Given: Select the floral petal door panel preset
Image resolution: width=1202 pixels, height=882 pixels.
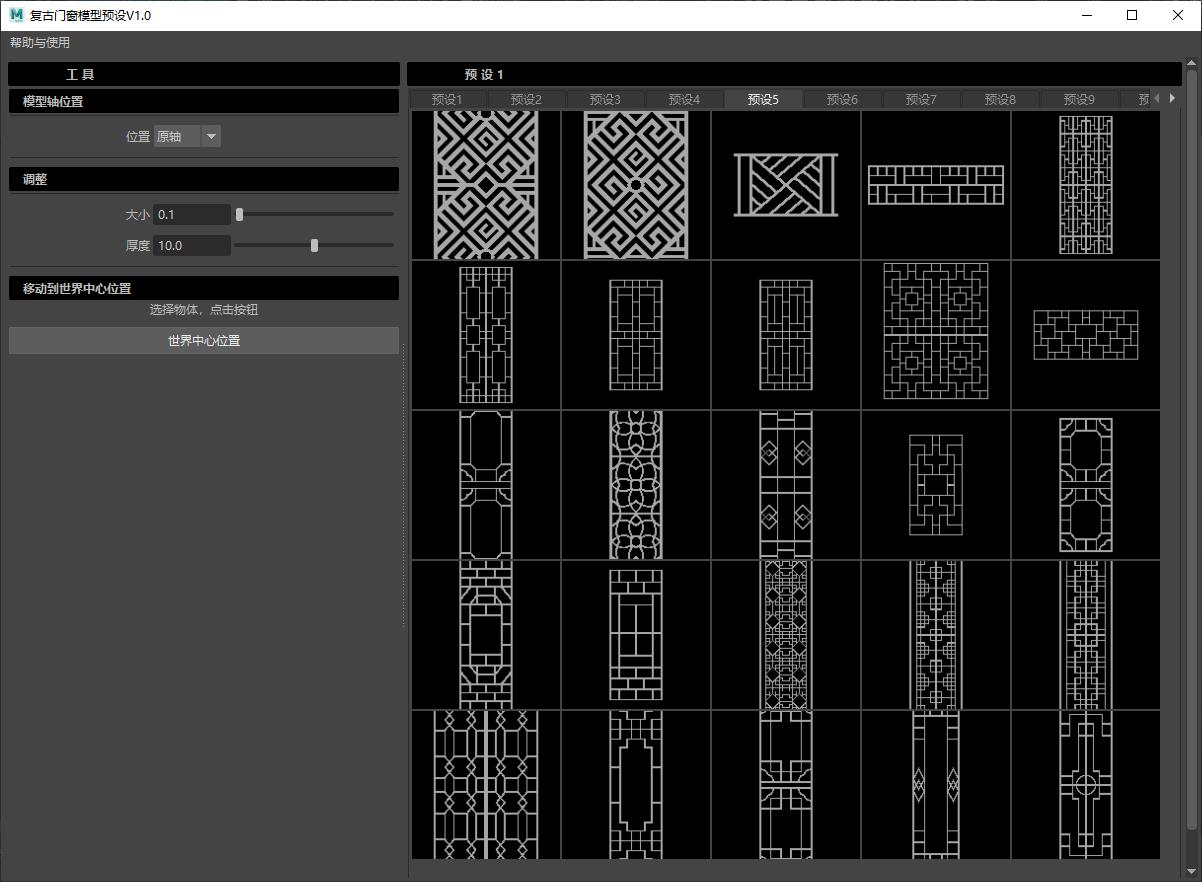Looking at the screenshot, I should point(636,485).
